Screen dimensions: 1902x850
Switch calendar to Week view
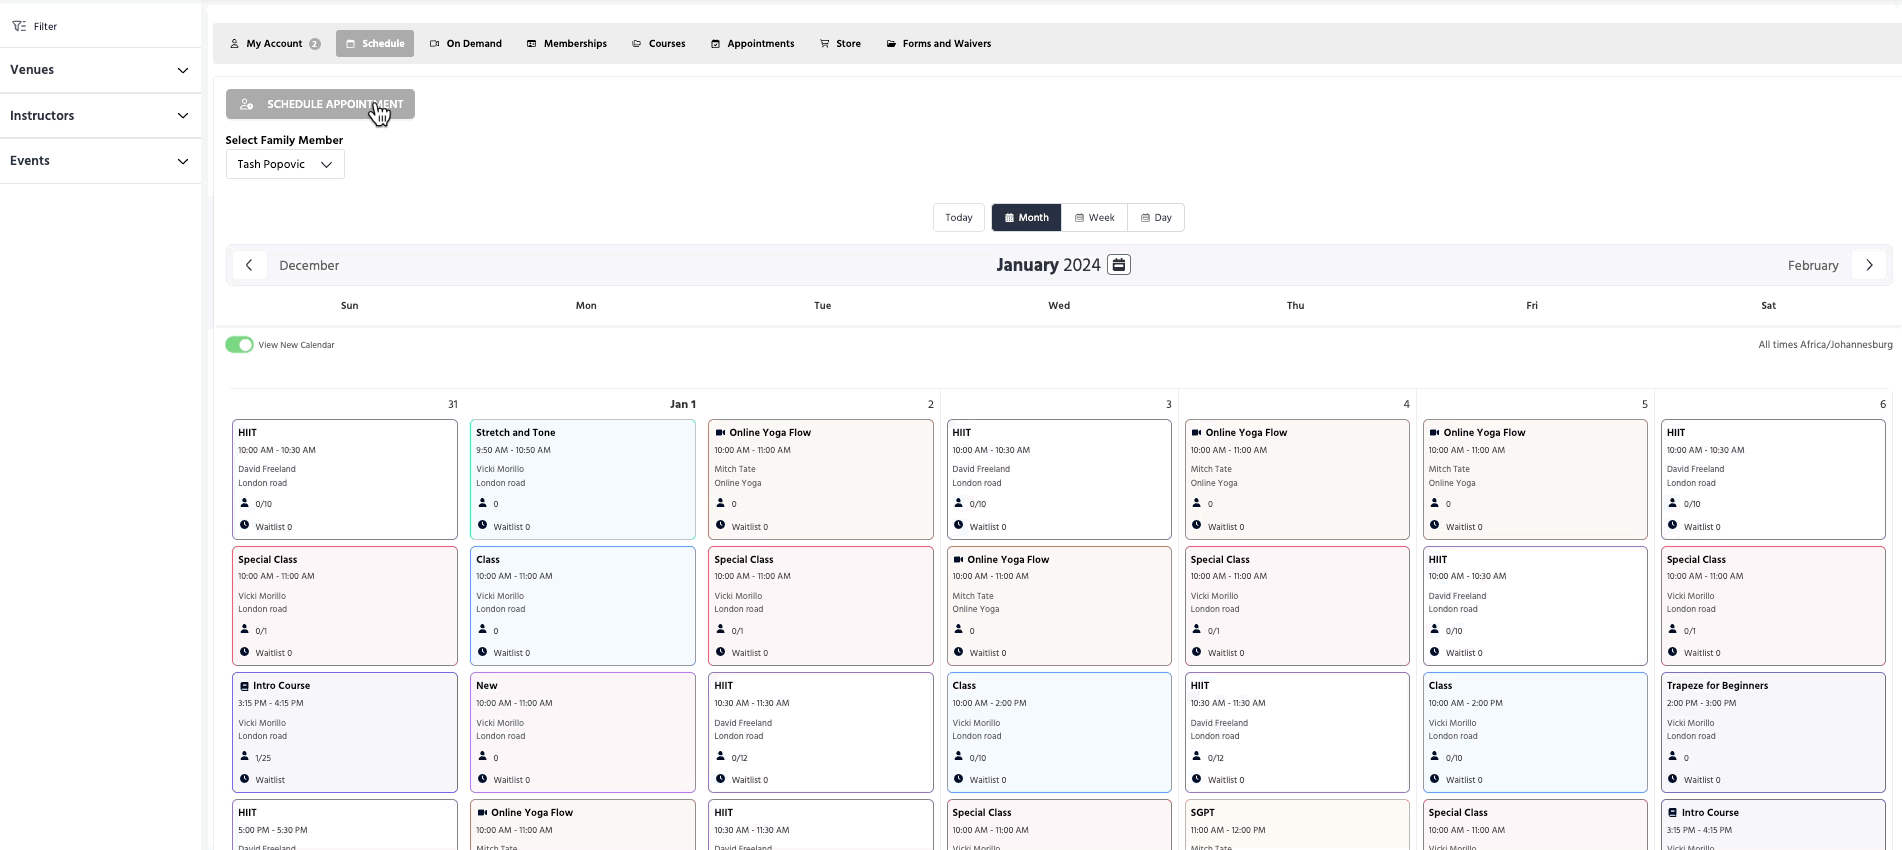(1094, 218)
